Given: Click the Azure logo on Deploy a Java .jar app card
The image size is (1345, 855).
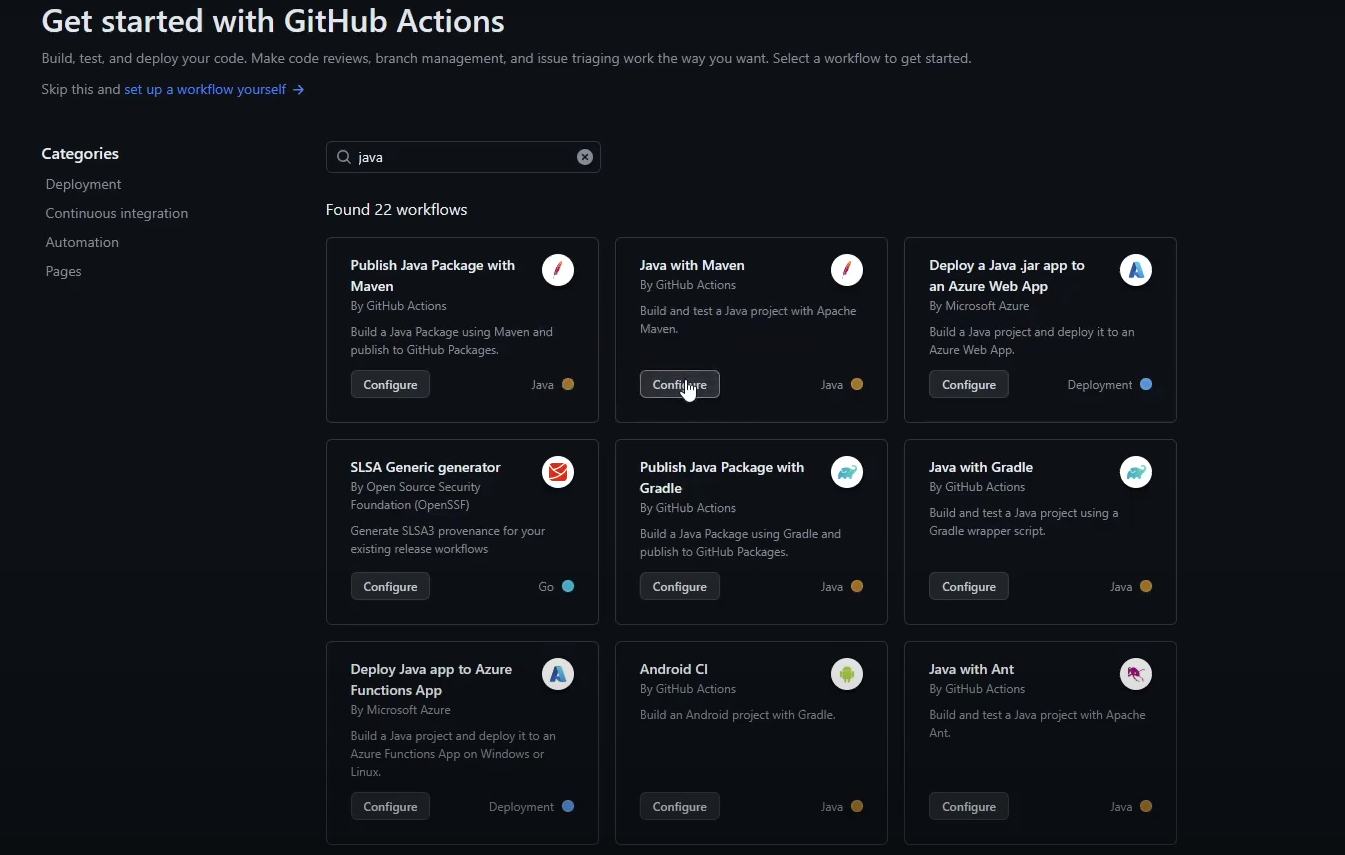Looking at the screenshot, I should pyautogui.click(x=1136, y=270).
